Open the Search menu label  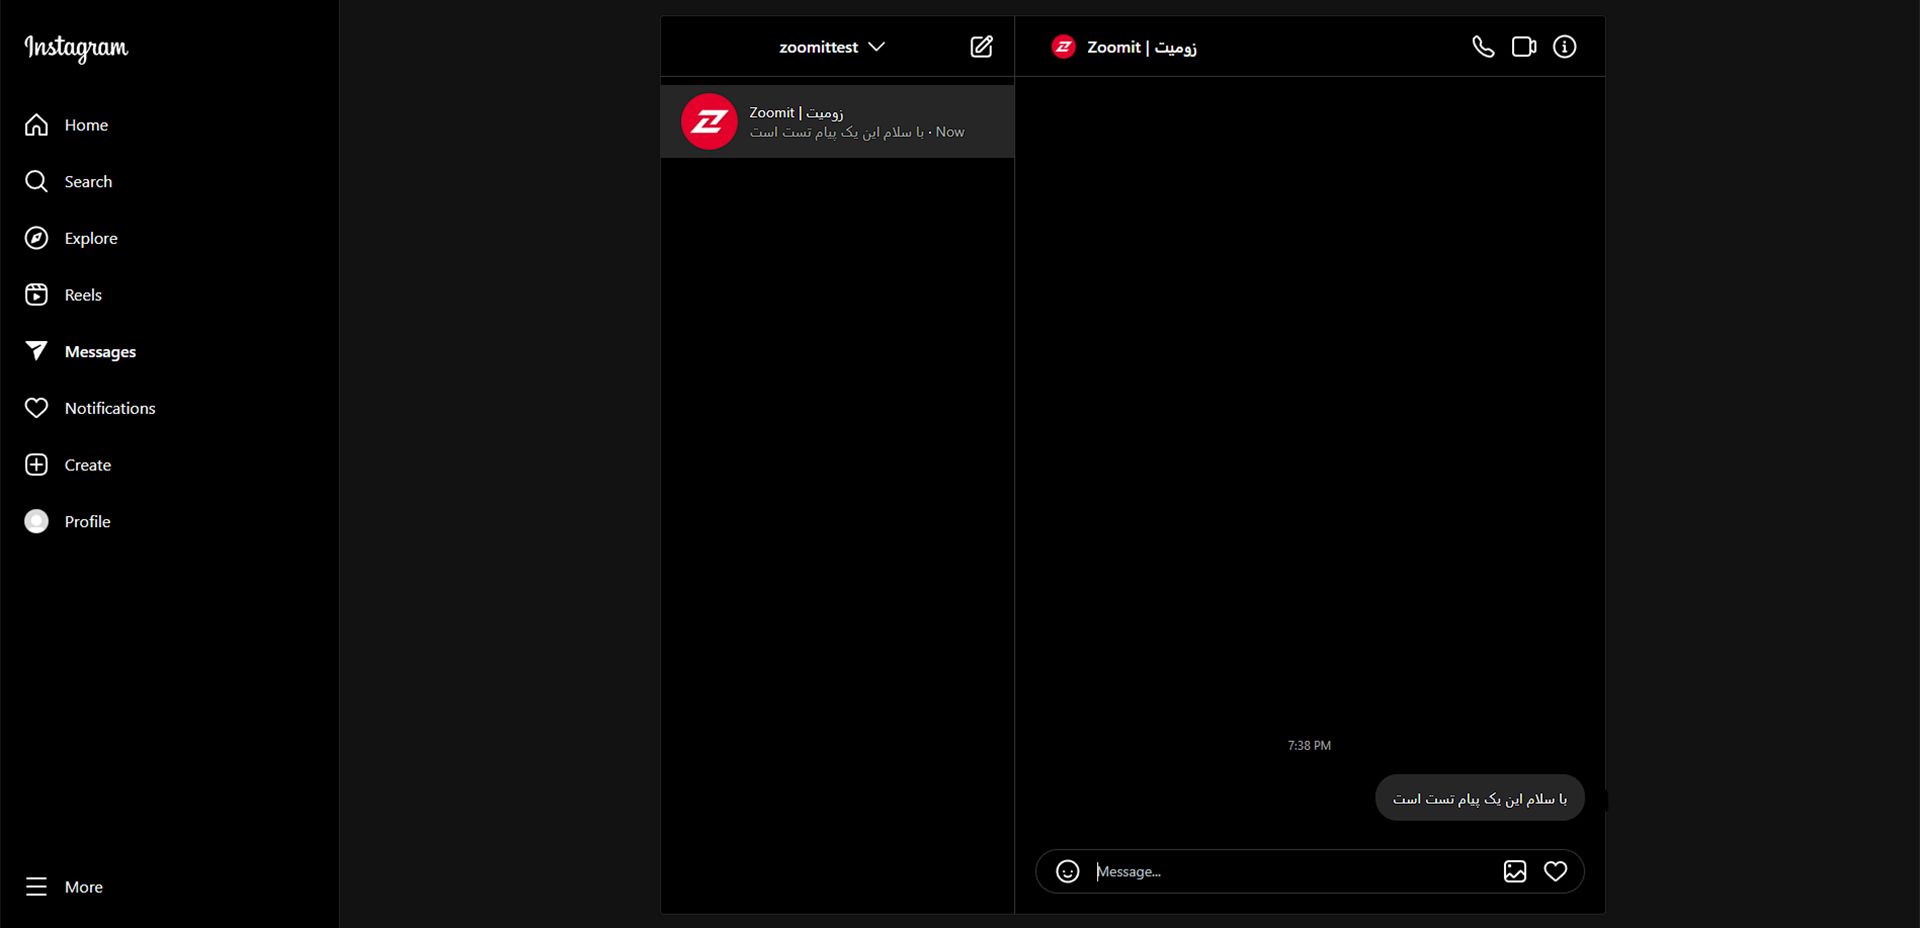[x=88, y=181]
